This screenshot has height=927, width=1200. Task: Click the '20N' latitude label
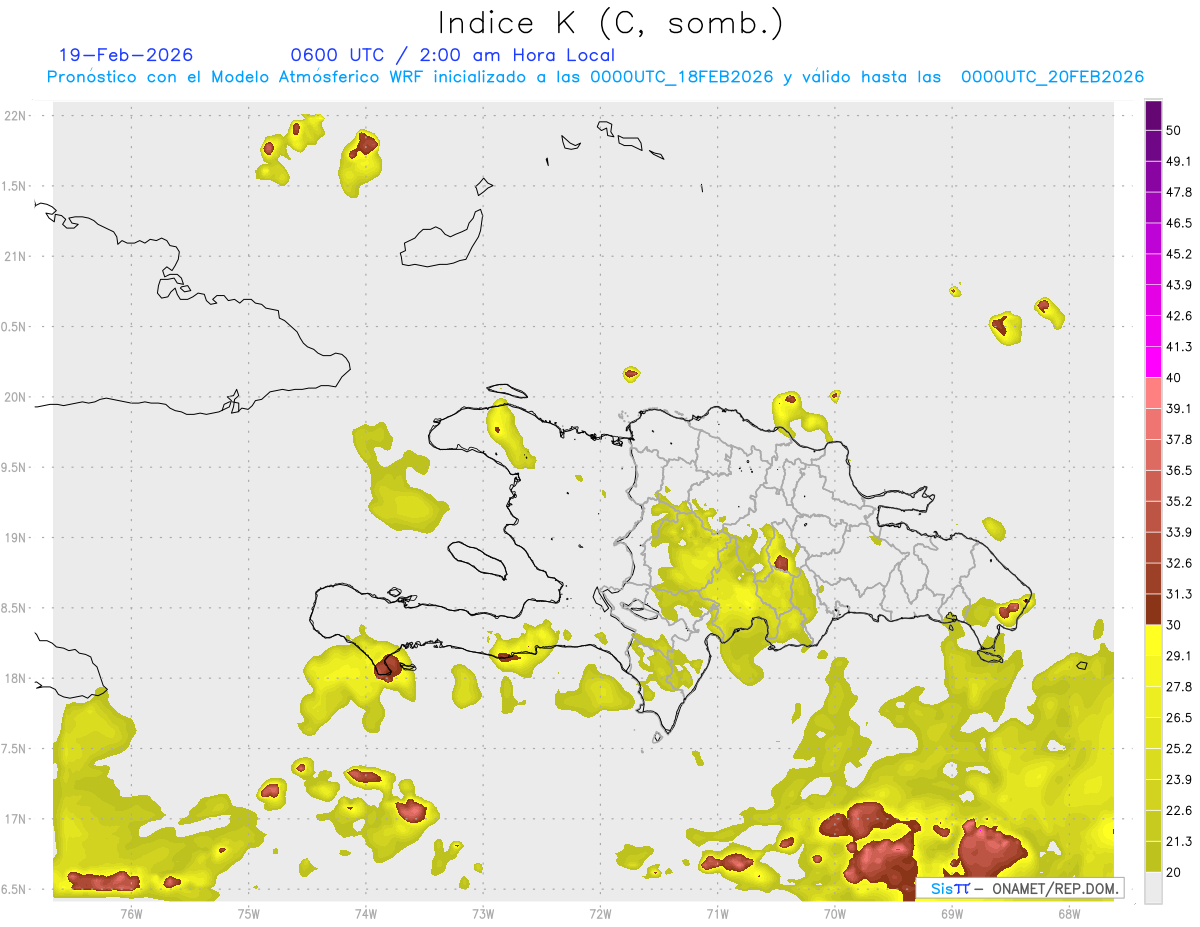click(15, 397)
